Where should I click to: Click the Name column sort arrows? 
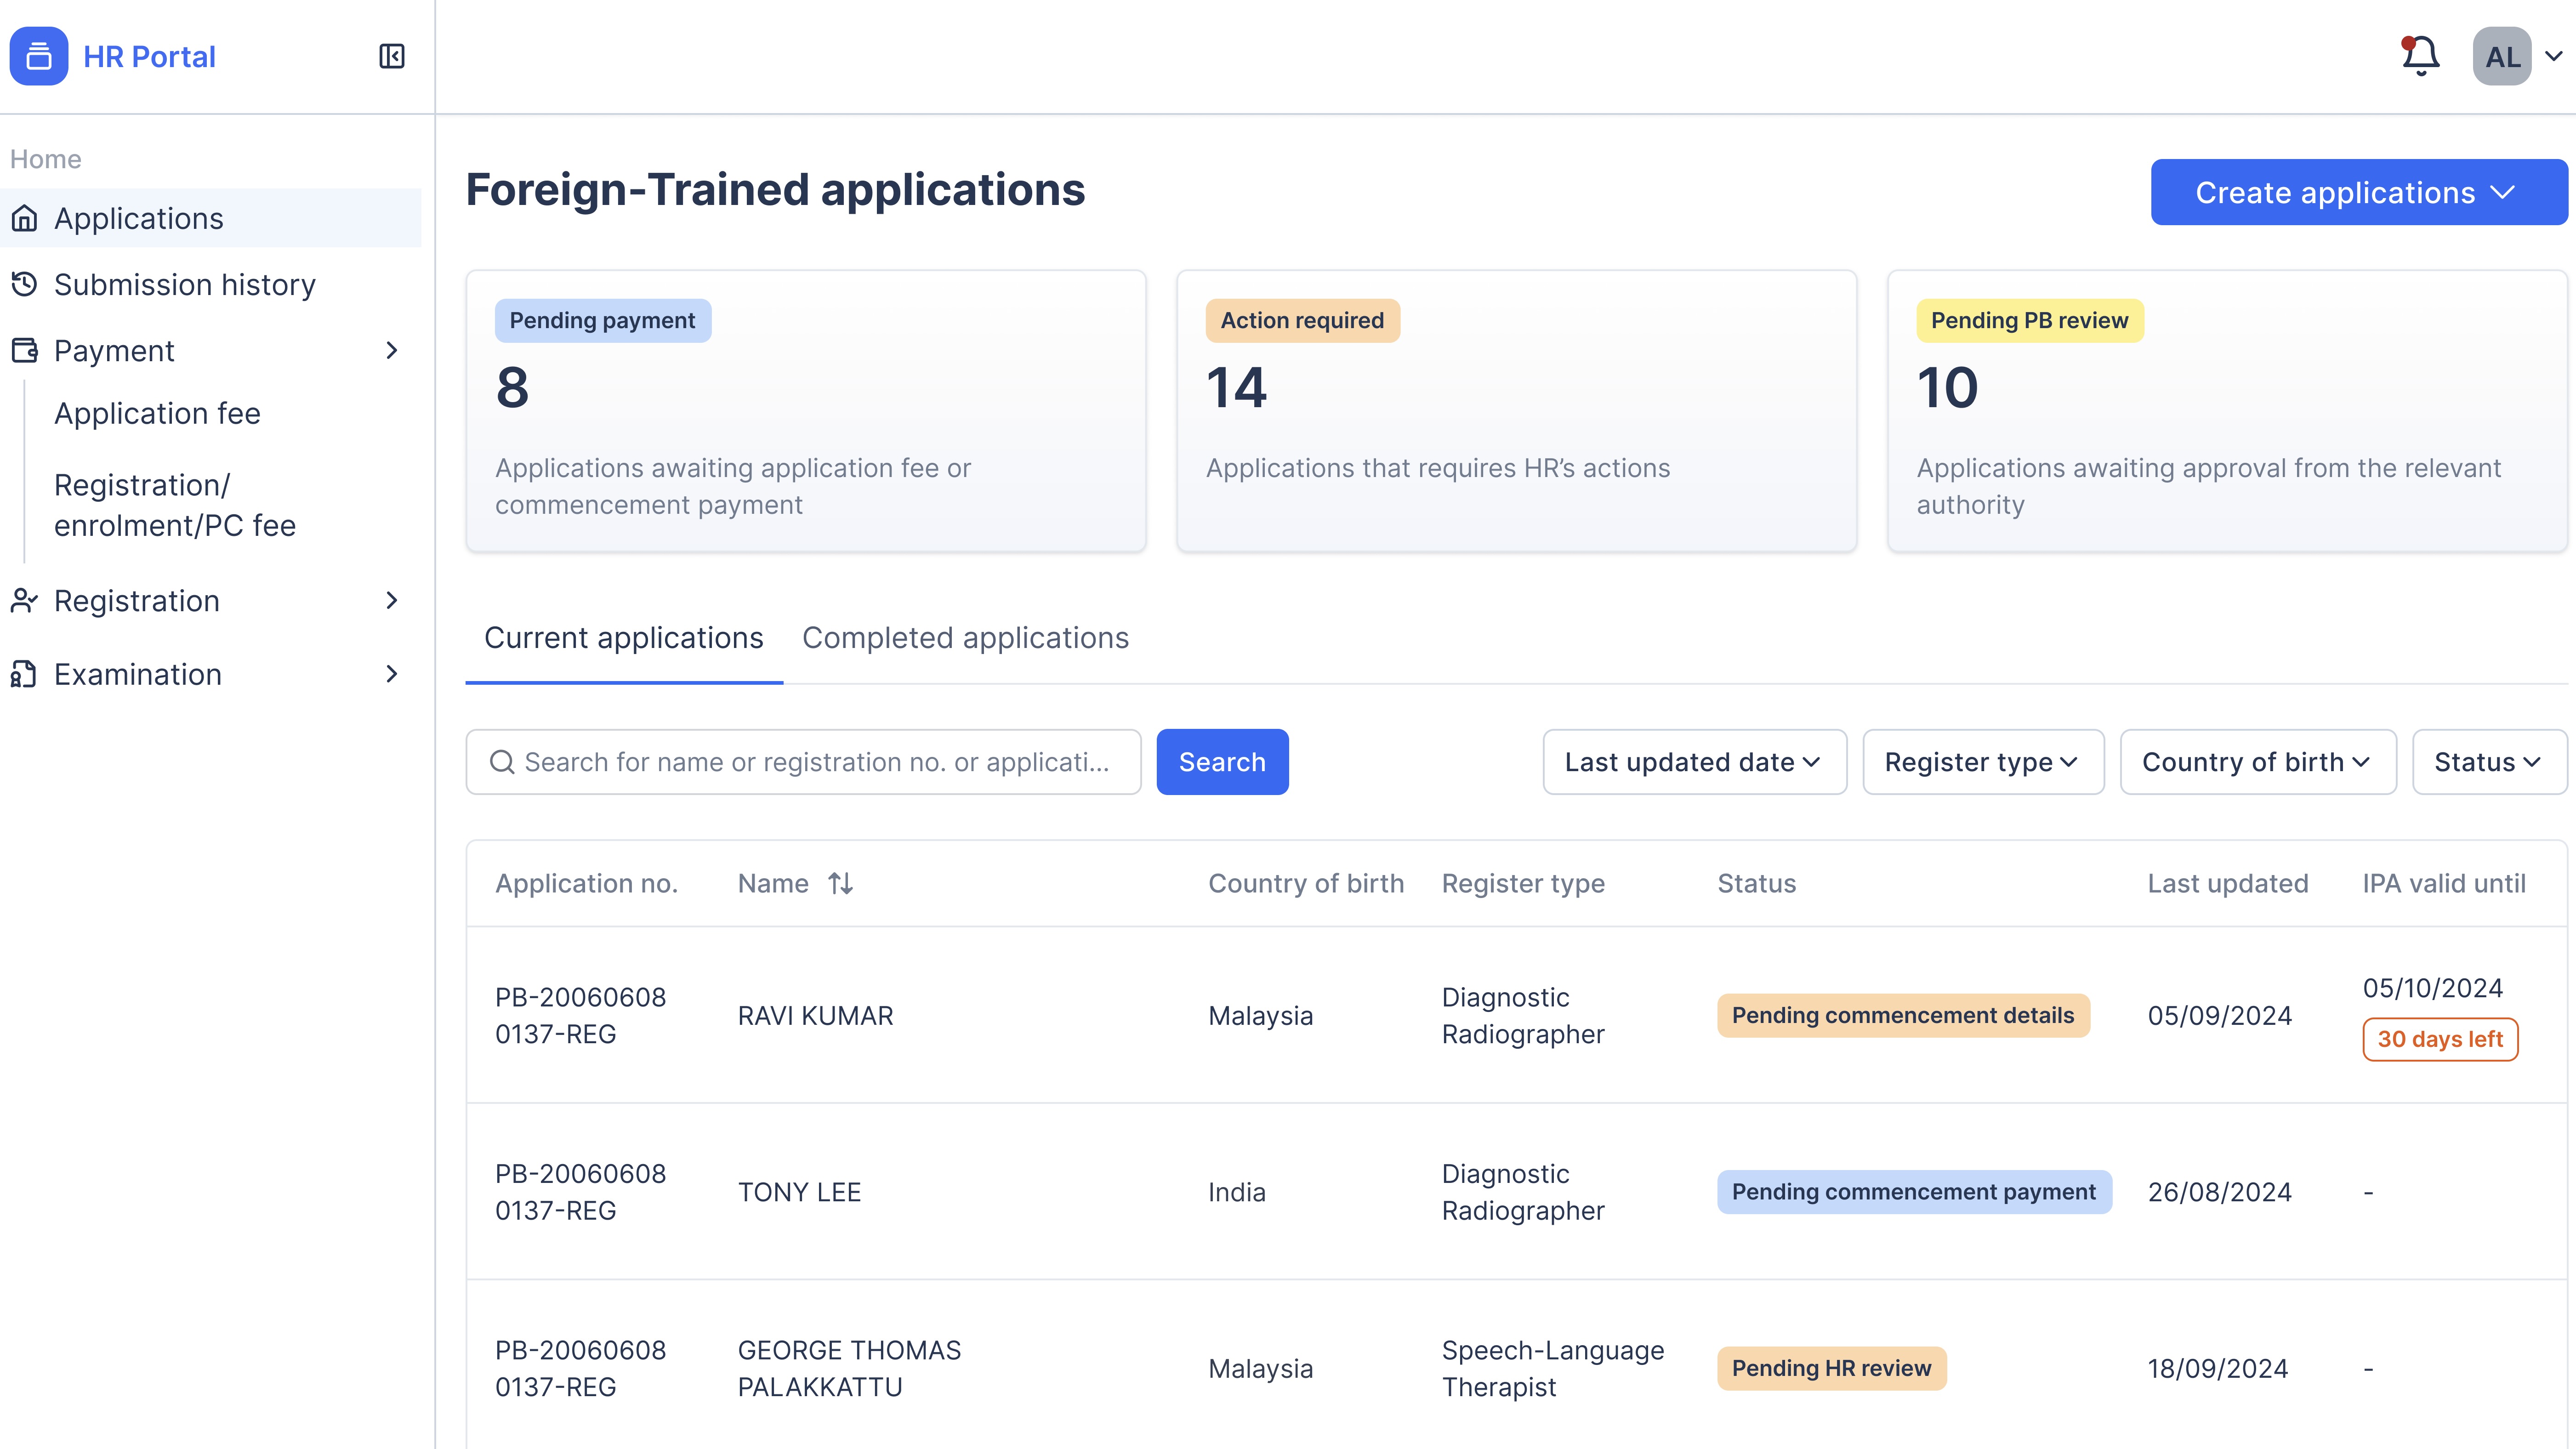(840, 883)
